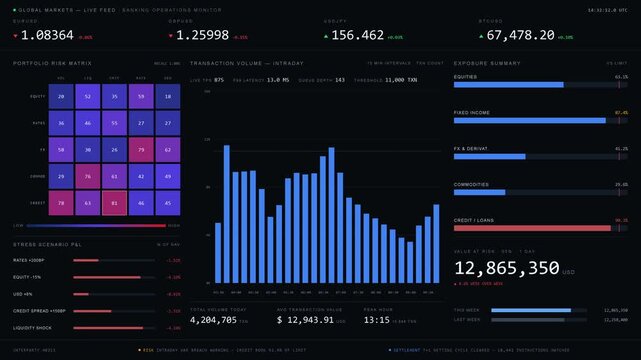The height and width of the screenshot is (360, 641).
Task: Click the threshold value 11,000 TXN
Action: click(401, 80)
